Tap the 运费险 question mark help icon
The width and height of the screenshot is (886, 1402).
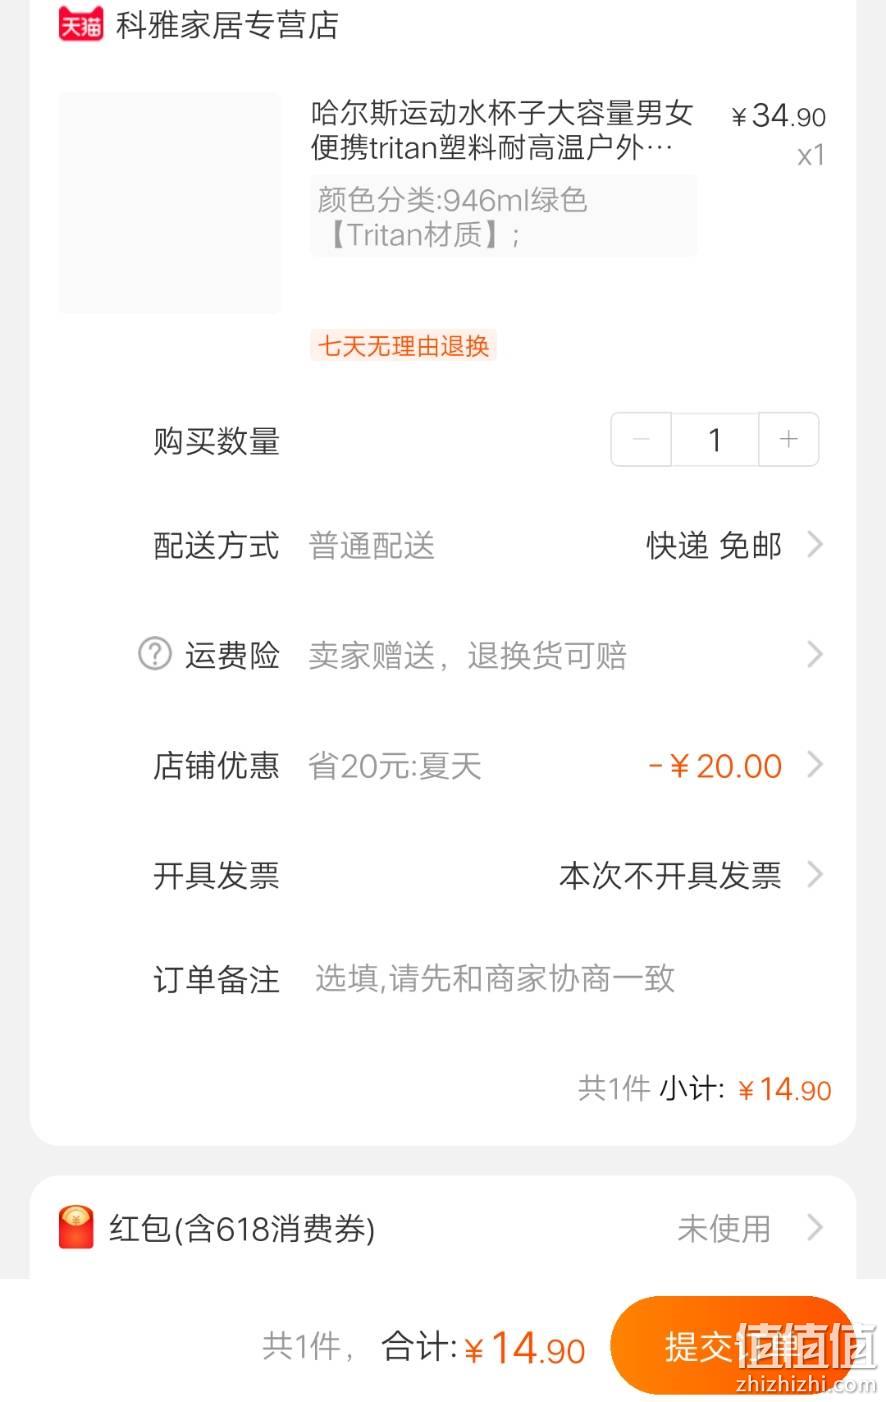(x=154, y=655)
